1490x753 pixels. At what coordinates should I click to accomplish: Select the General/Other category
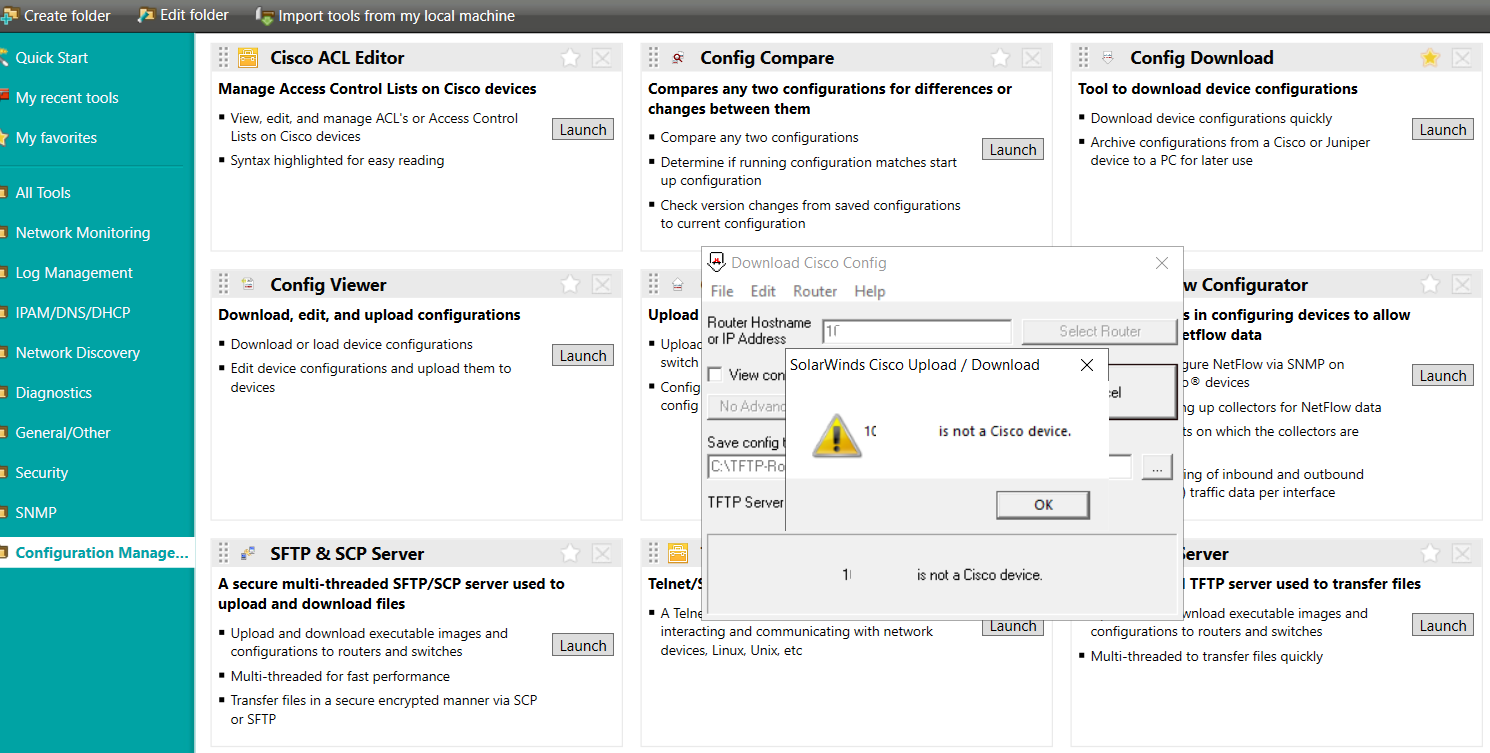(x=63, y=433)
